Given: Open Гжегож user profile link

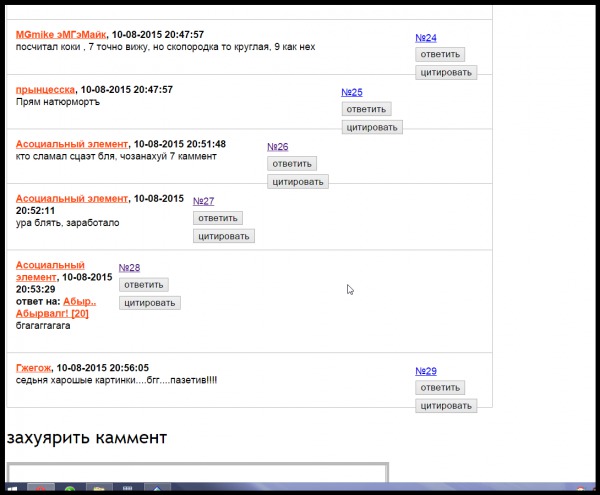Looking at the screenshot, I should 33,368.
